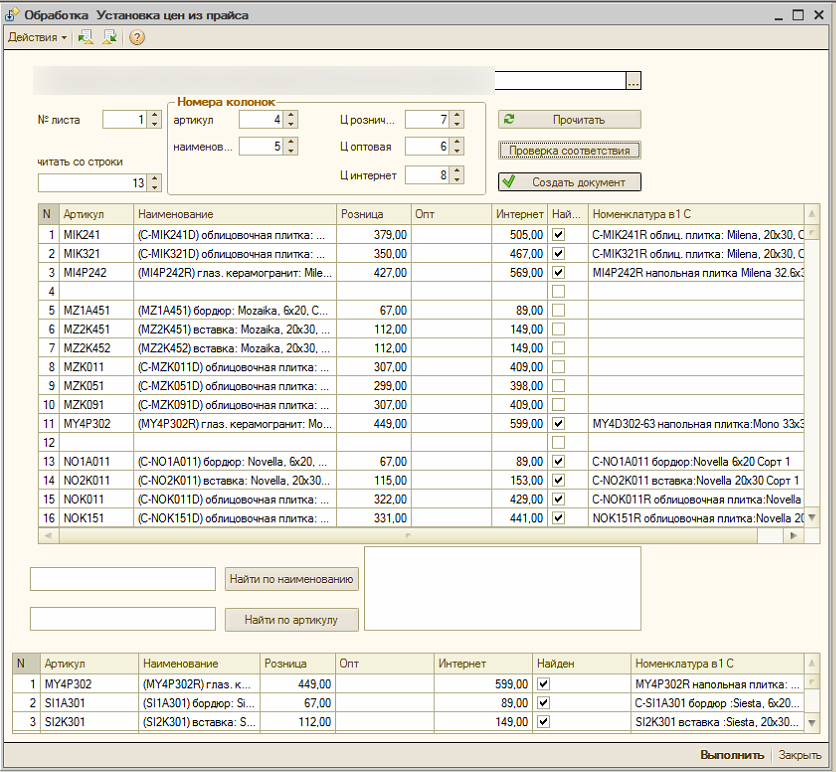Increase the Ц интернет column number
Image resolution: width=836 pixels, height=772 pixels.
tap(457, 171)
